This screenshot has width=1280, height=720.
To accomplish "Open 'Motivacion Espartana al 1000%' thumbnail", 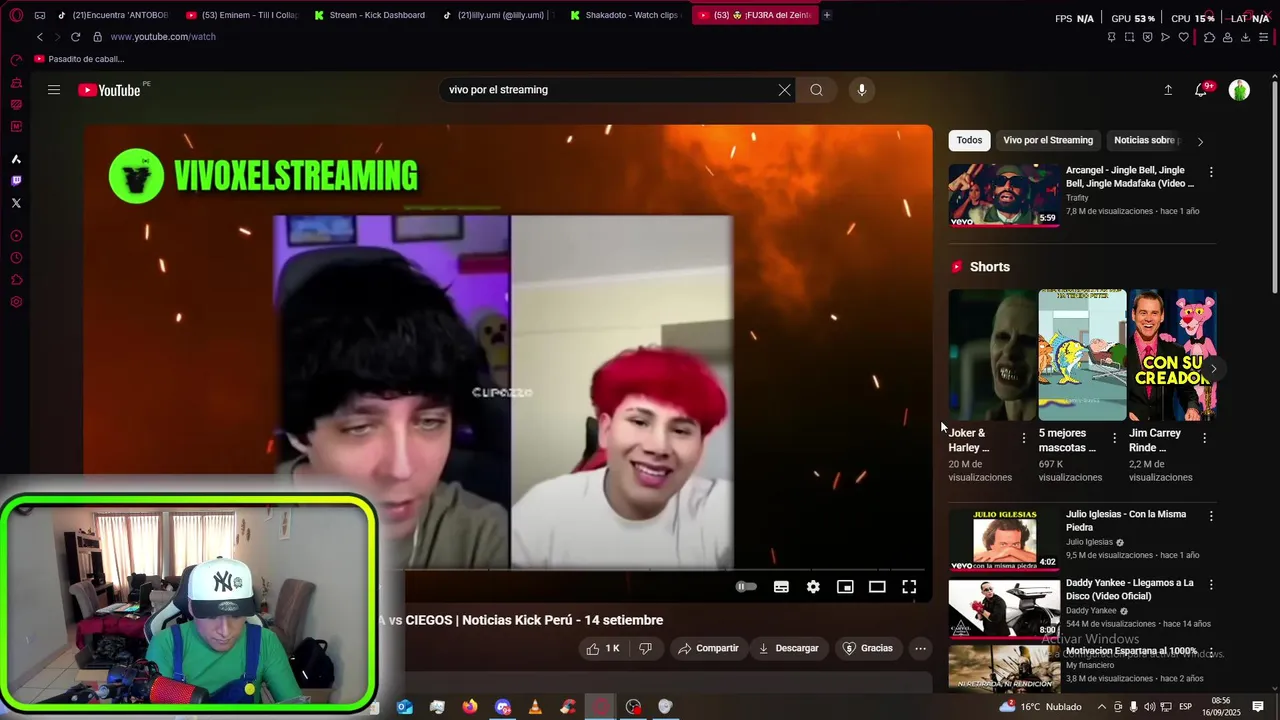I will pyautogui.click(x=1004, y=668).
